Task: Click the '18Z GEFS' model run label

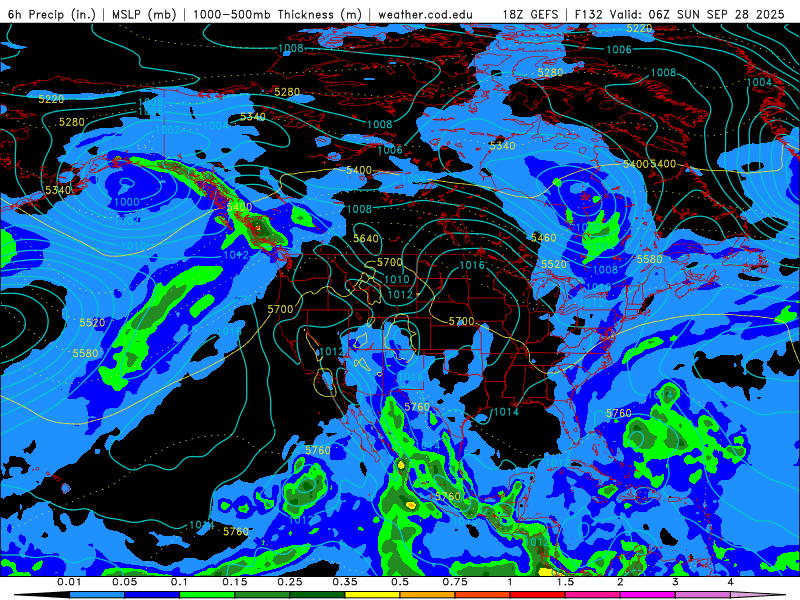Action: (530, 14)
